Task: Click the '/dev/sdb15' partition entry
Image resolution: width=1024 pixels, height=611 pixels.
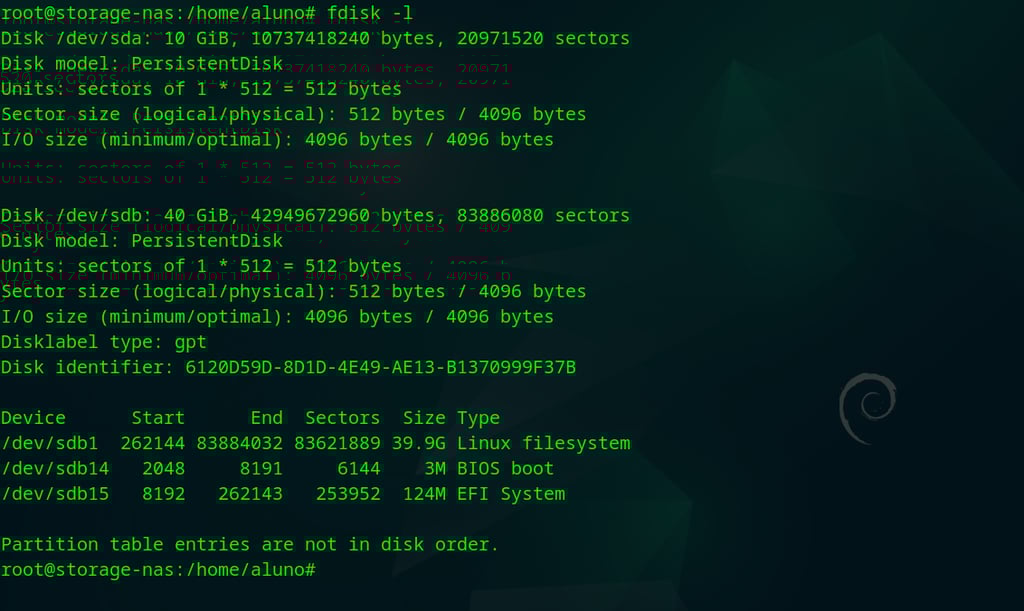Action: pos(54,493)
